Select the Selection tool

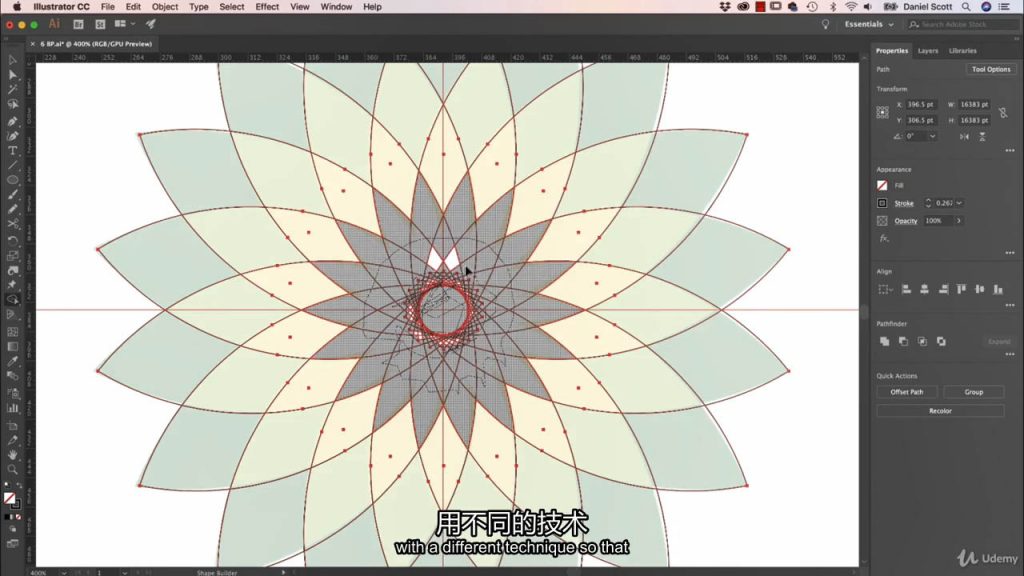[12, 60]
